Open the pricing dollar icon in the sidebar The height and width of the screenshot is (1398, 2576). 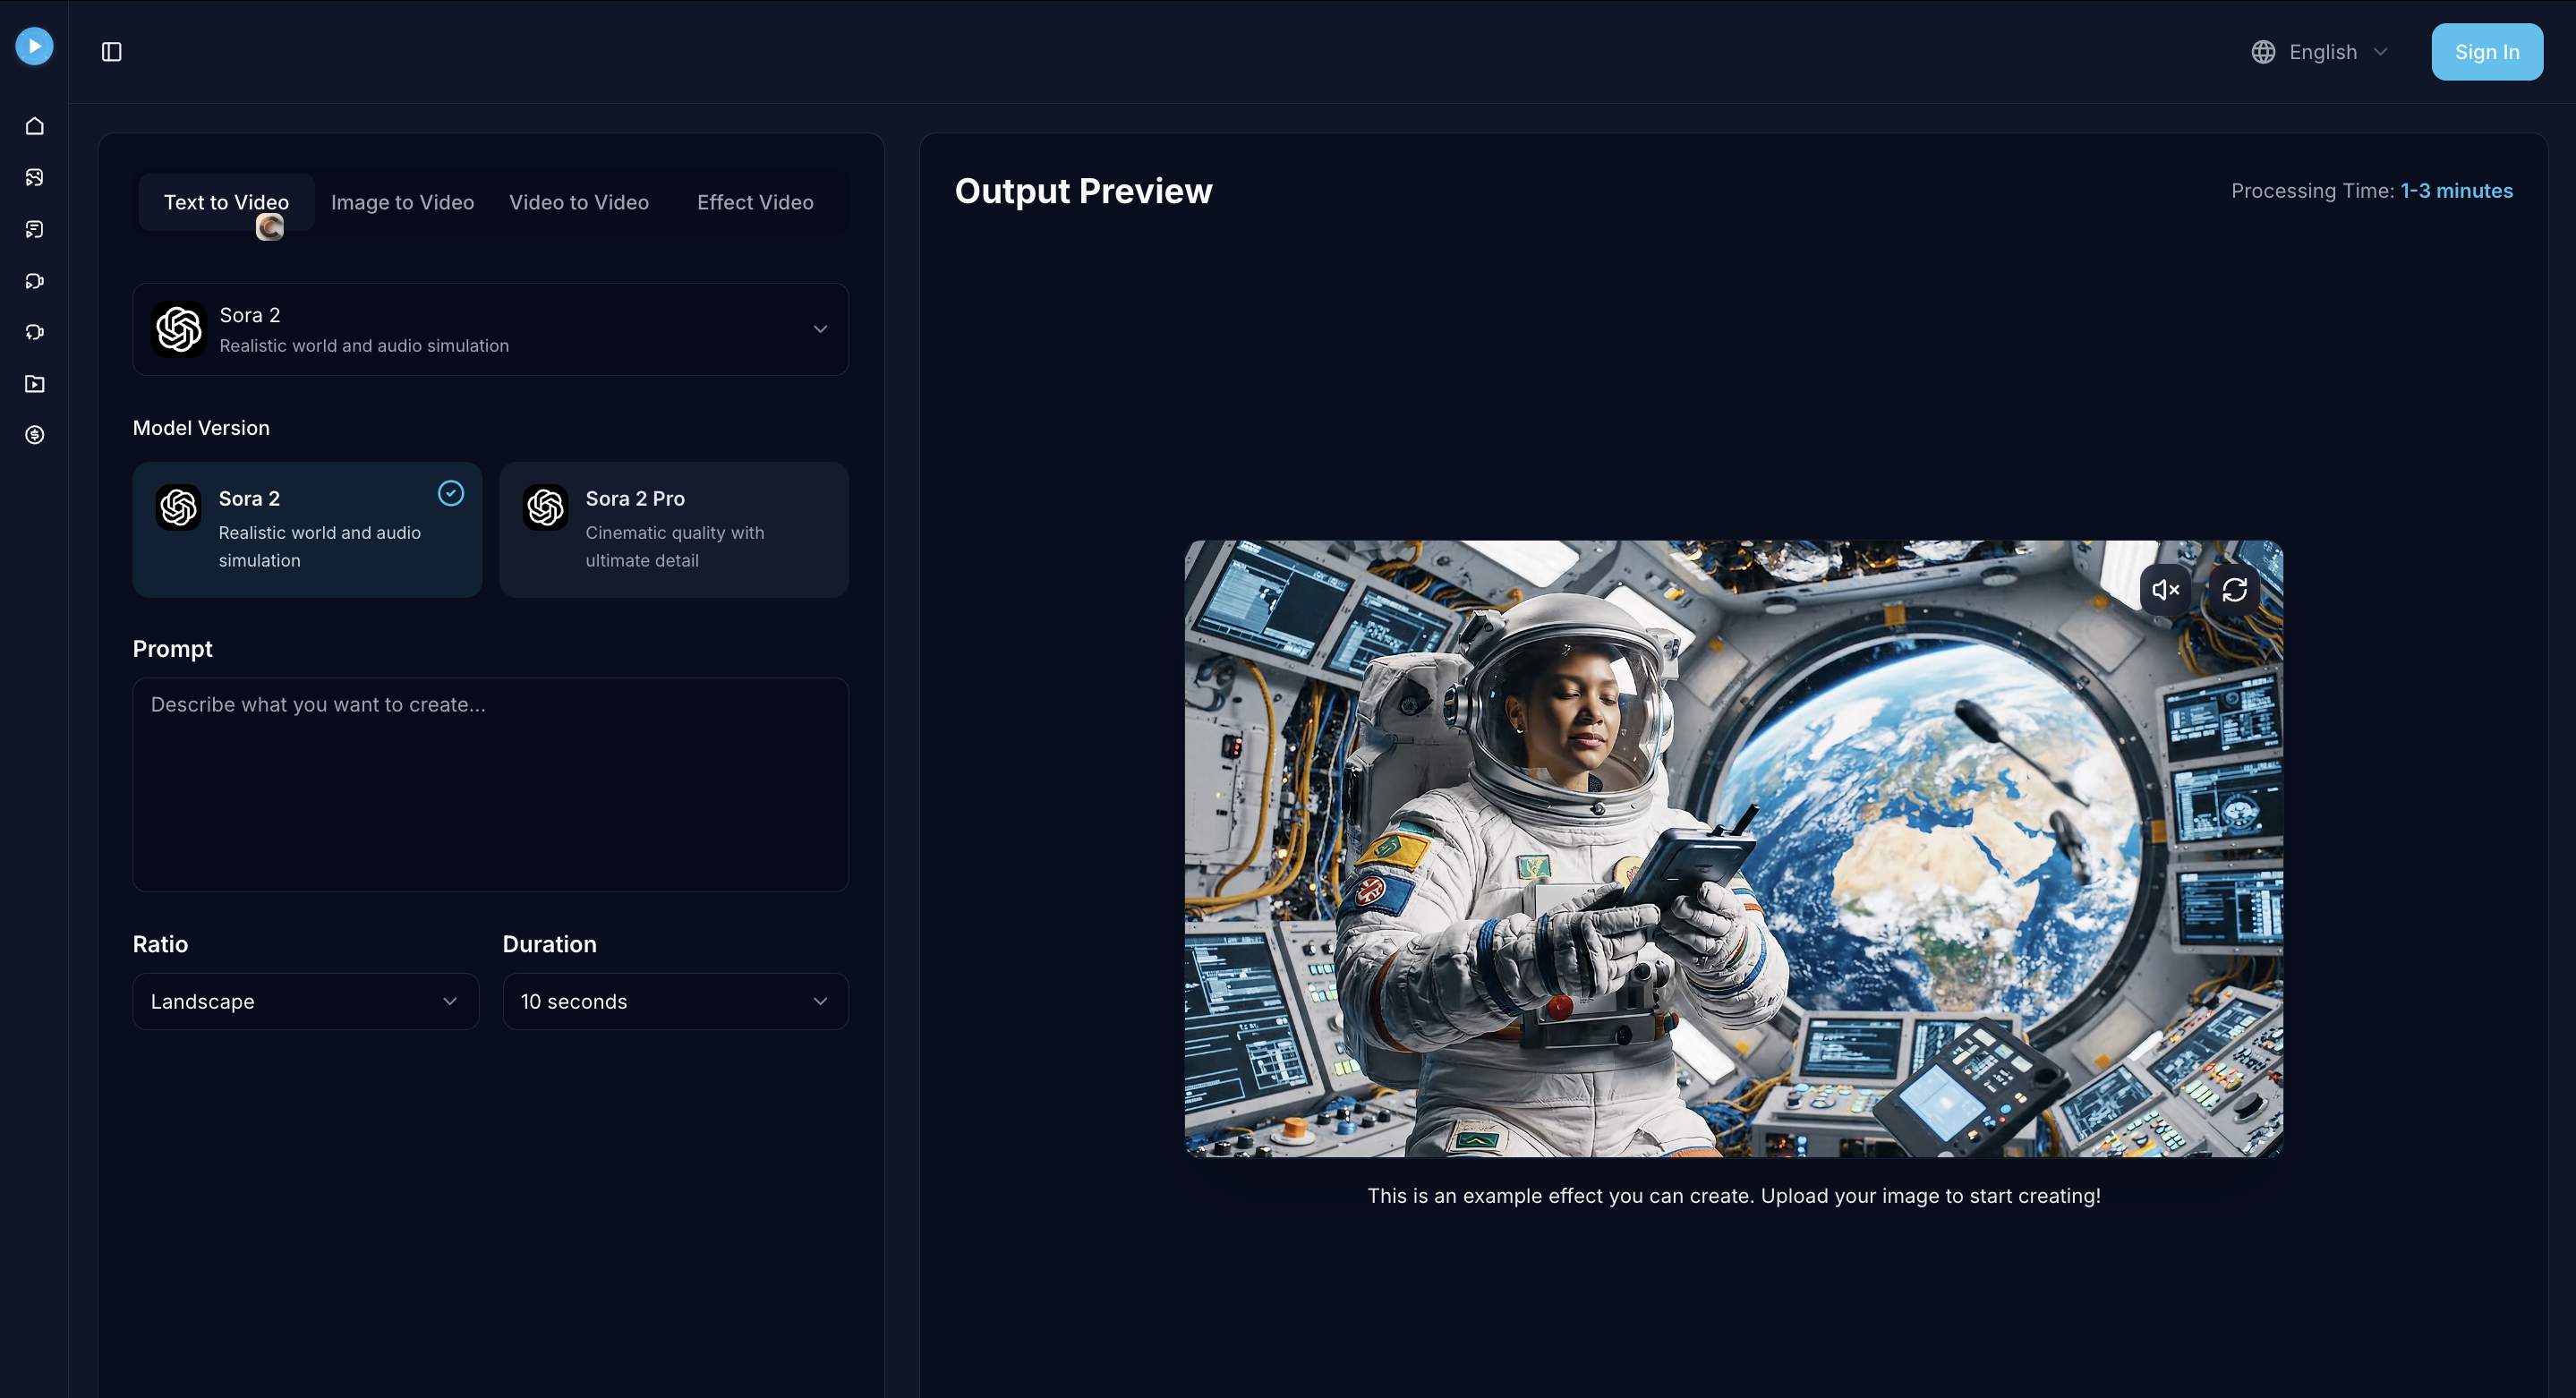[35, 434]
